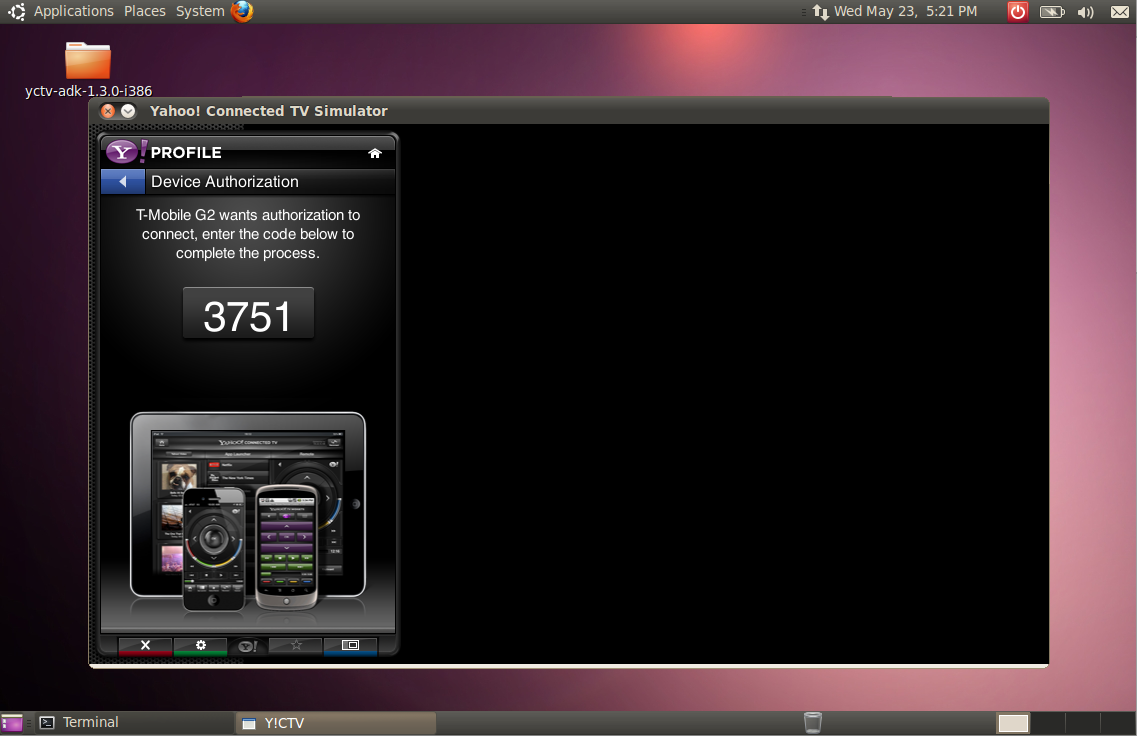The image size is (1137, 736).
Task: Open the Applications menu
Action: pos(74,11)
